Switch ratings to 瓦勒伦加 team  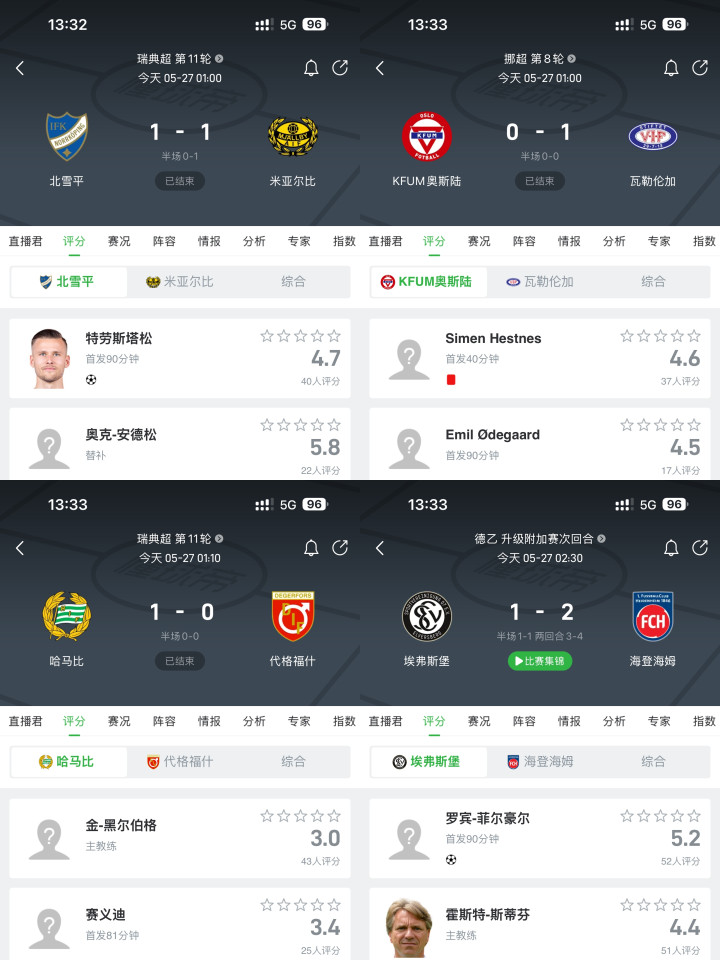click(x=540, y=282)
